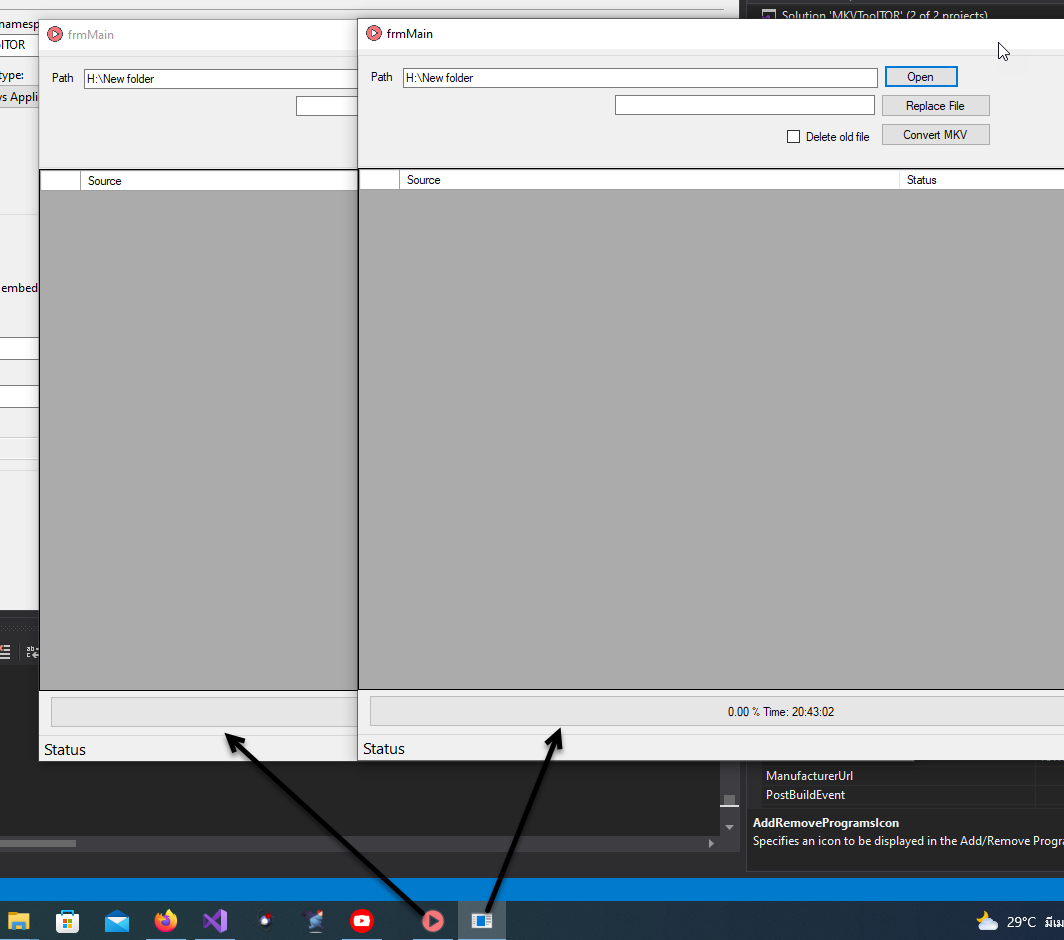Click the frmMain app icon in front title bar
1064x940 pixels.
[374, 33]
